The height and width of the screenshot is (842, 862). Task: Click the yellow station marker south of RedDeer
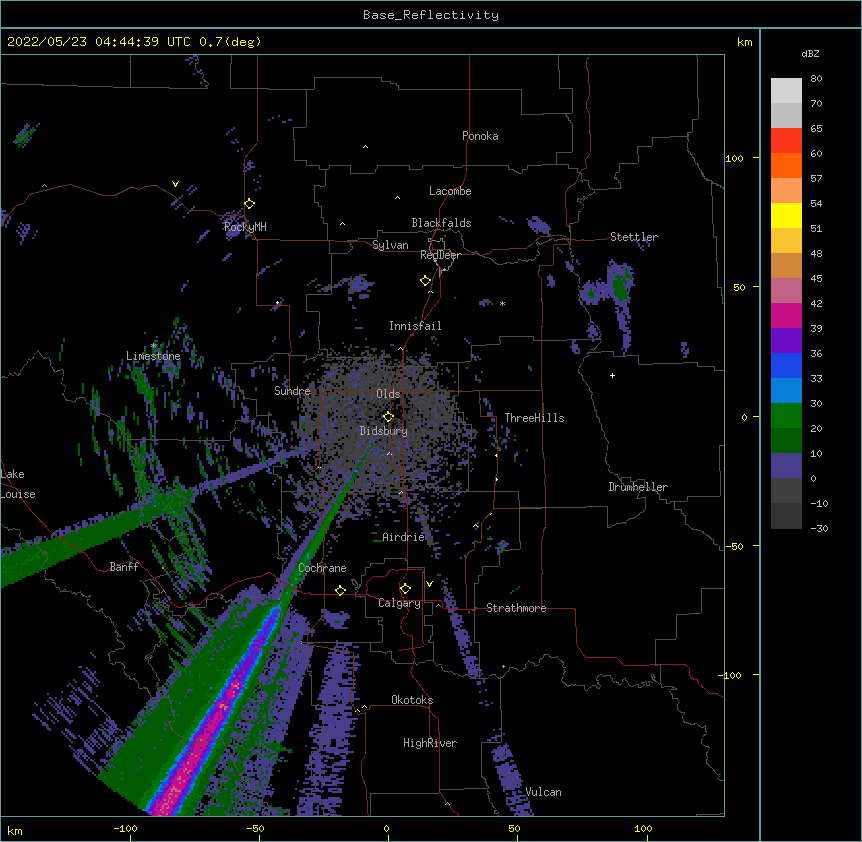[426, 281]
